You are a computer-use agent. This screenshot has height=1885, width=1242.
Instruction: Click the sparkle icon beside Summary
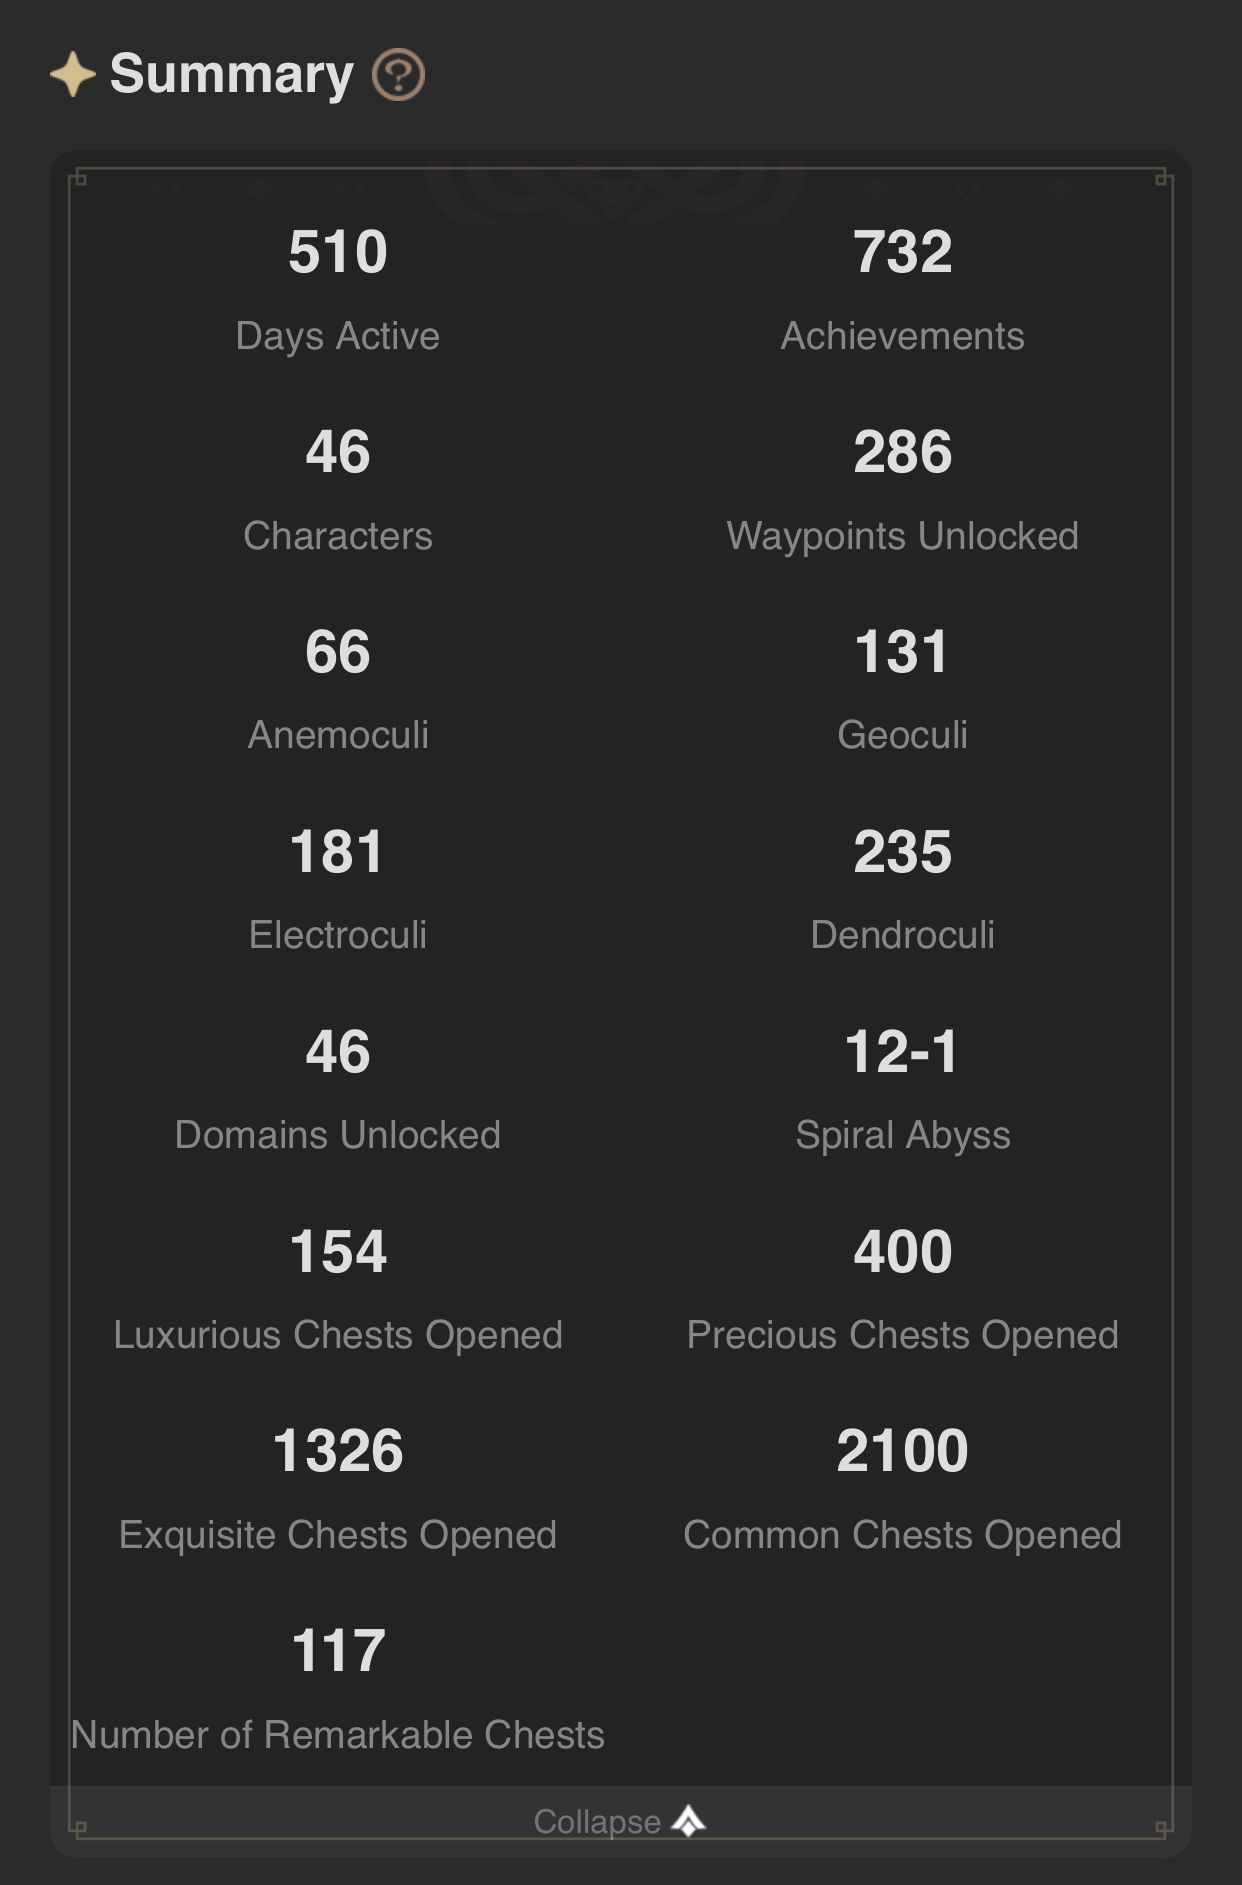[x=71, y=72]
